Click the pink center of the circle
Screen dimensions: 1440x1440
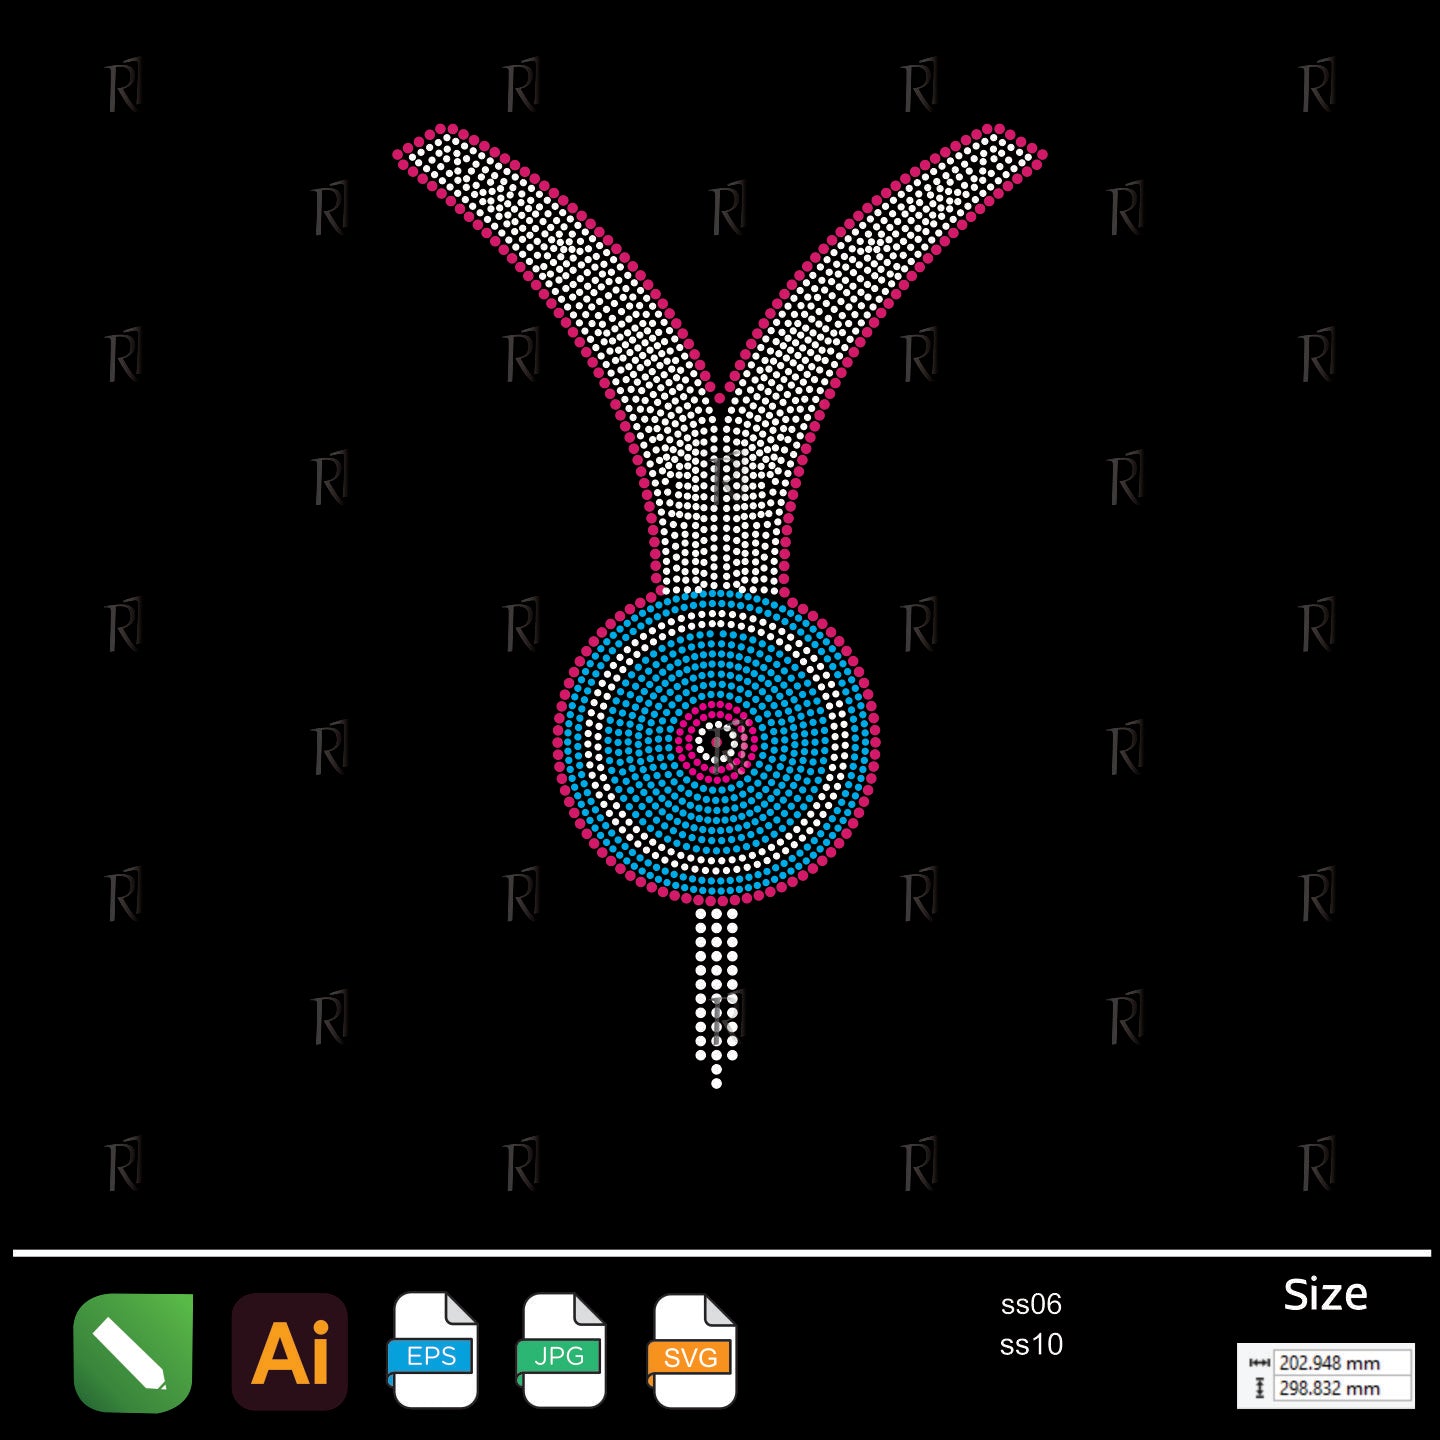(716, 742)
